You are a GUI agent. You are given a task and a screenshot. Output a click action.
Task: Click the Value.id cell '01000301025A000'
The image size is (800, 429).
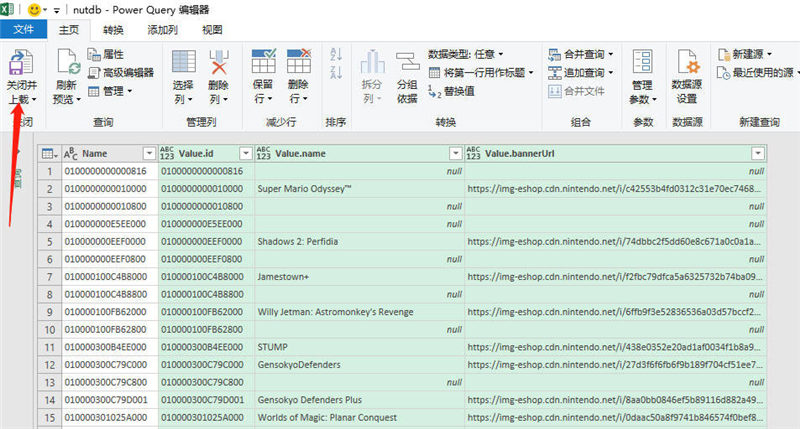(206, 418)
